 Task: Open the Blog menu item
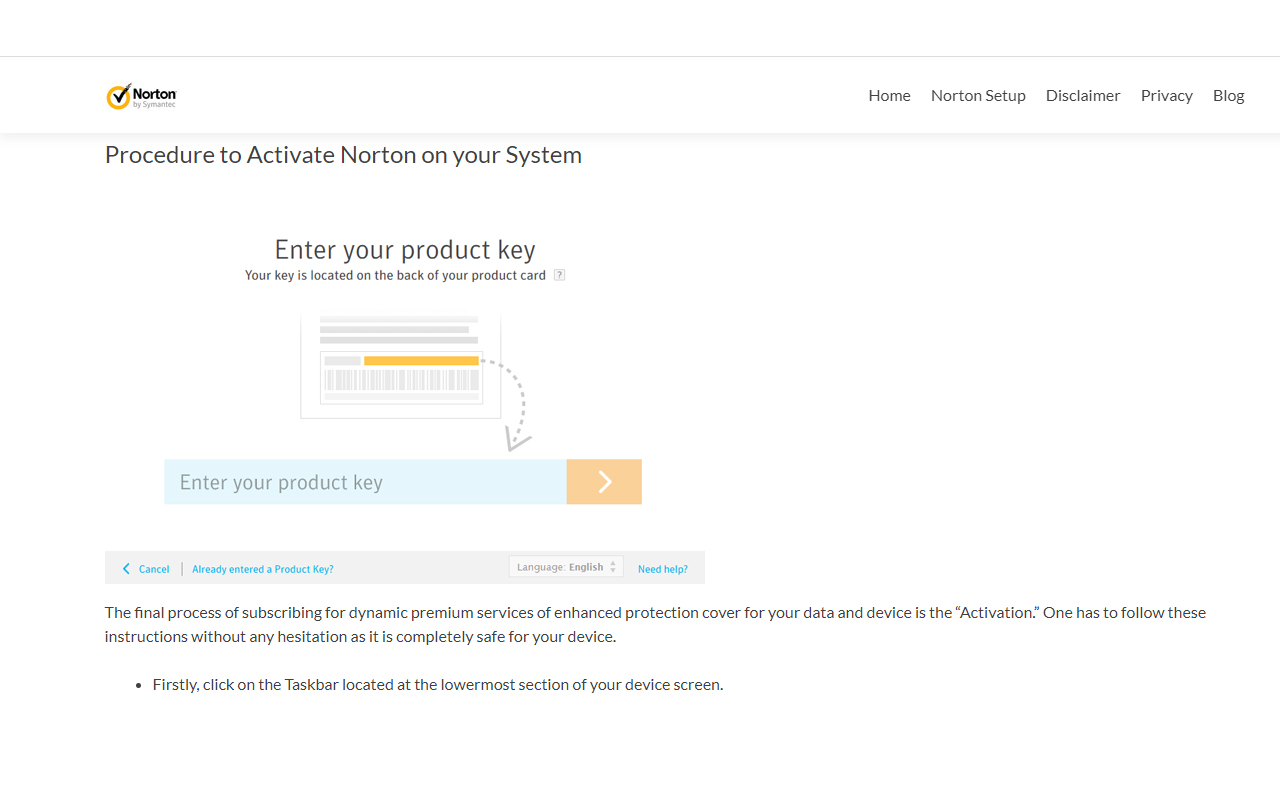coord(1228,95)
